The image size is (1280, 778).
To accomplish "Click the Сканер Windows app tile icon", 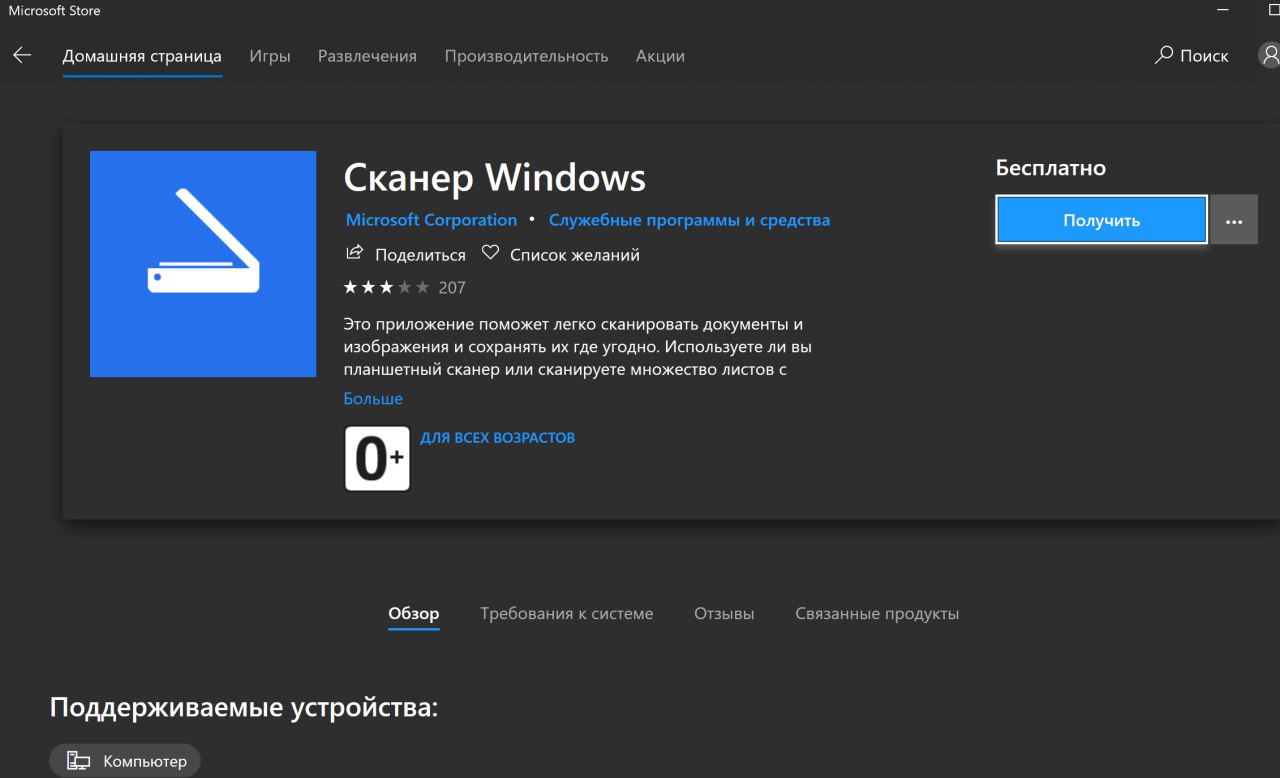I will (x=203, y=264).
